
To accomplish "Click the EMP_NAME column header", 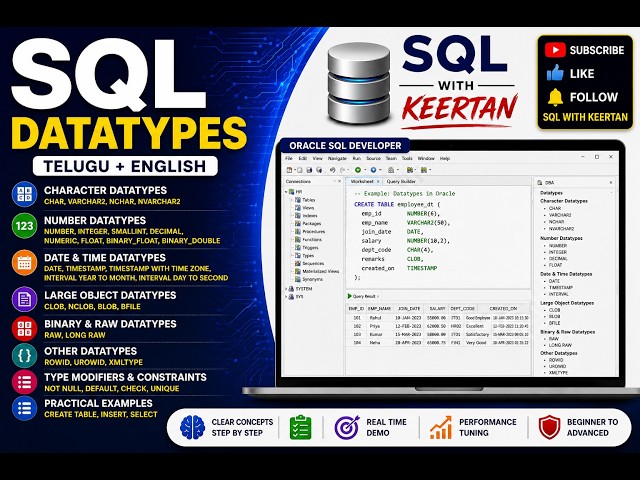I will [379, 309].
